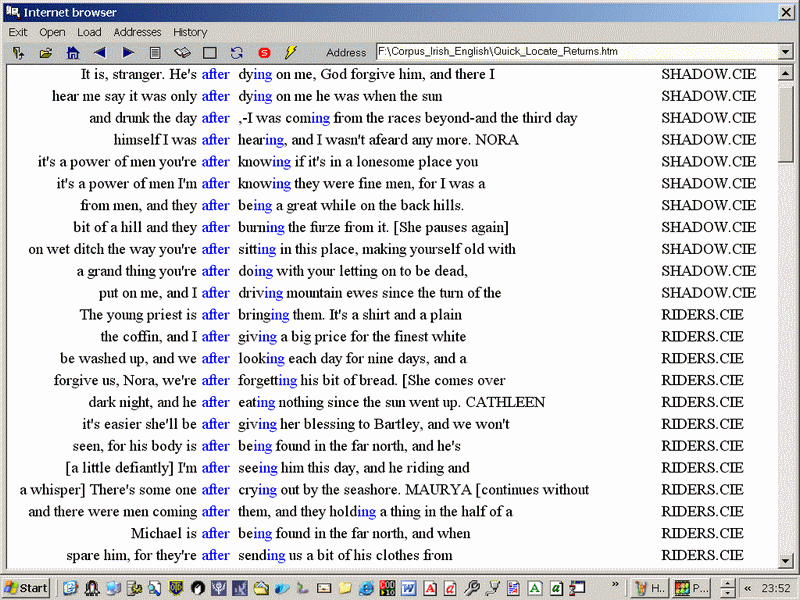The width and height of the screenshot is (800, 600).
Task: Navigate back with the left arrow
Action: click(100, 52)
